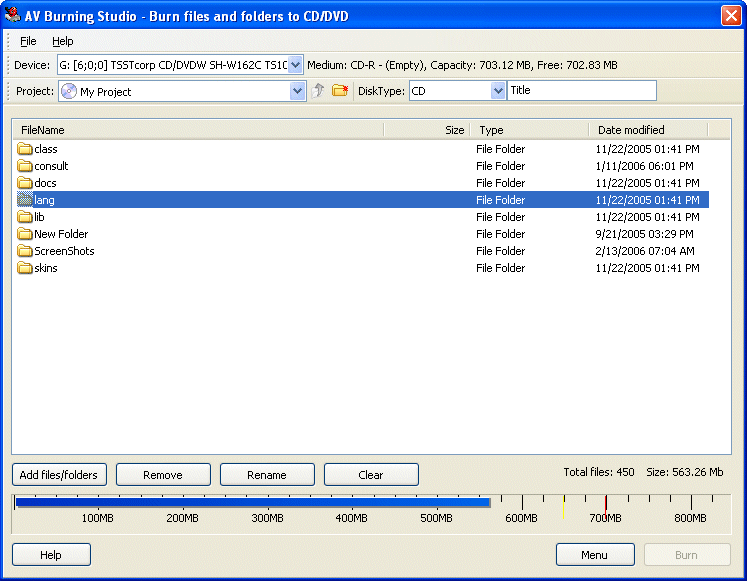Click the skins folder icon

click(25, 268)
